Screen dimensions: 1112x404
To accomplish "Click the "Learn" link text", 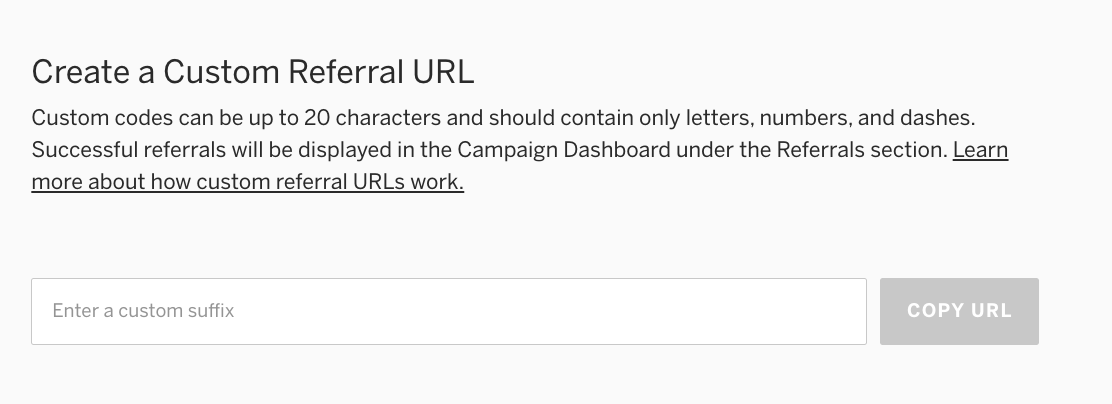I will tap(980, 151).
